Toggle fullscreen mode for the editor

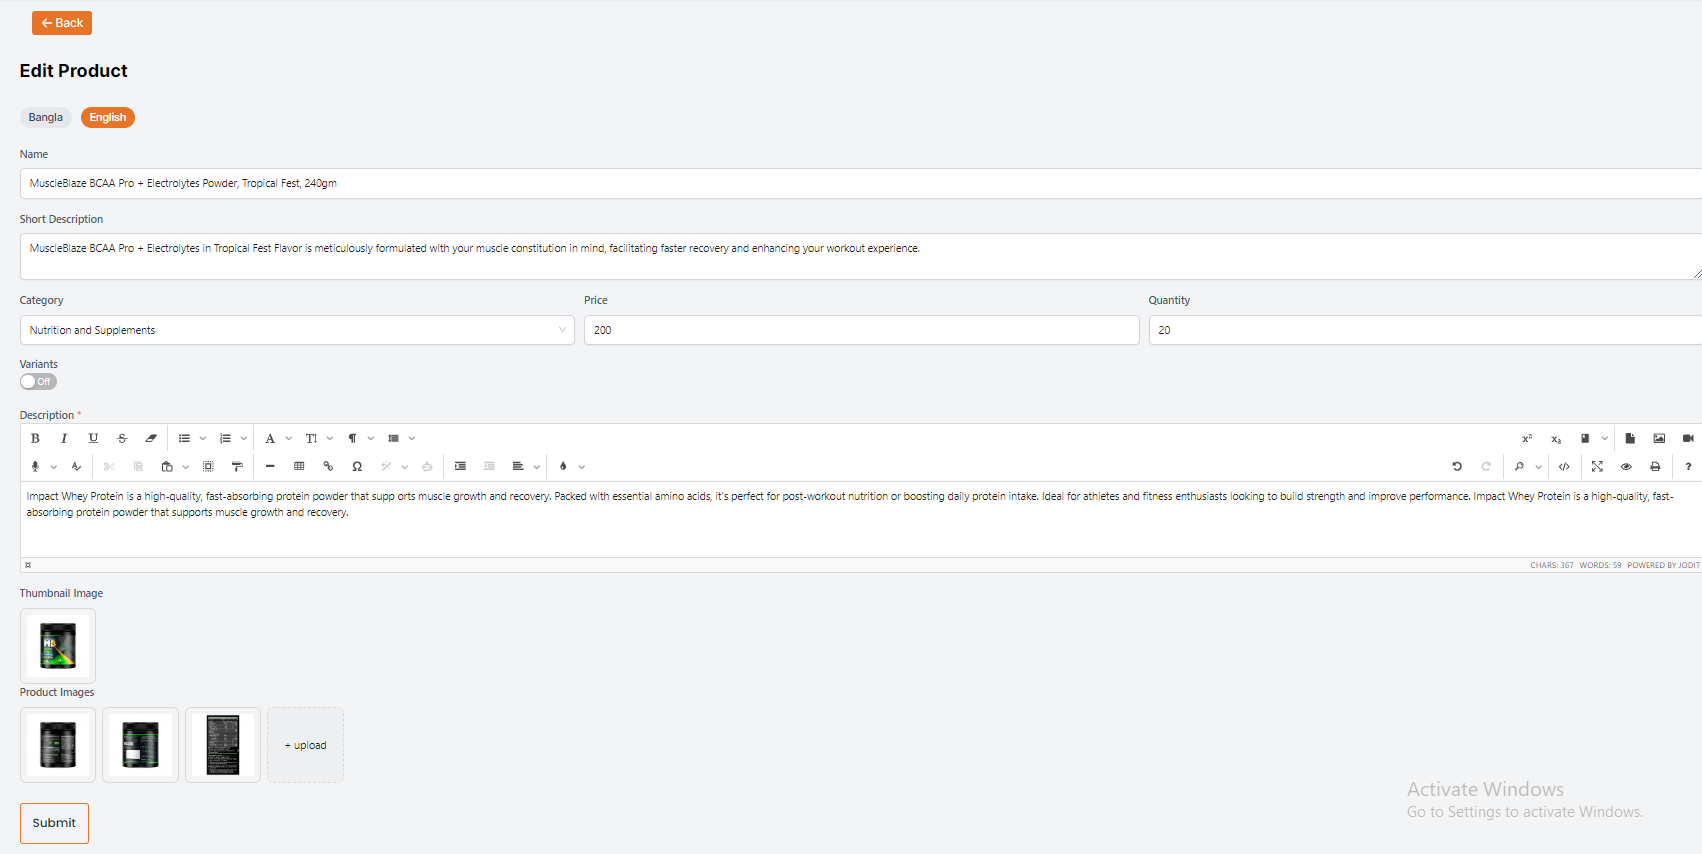click(1597, 466)
